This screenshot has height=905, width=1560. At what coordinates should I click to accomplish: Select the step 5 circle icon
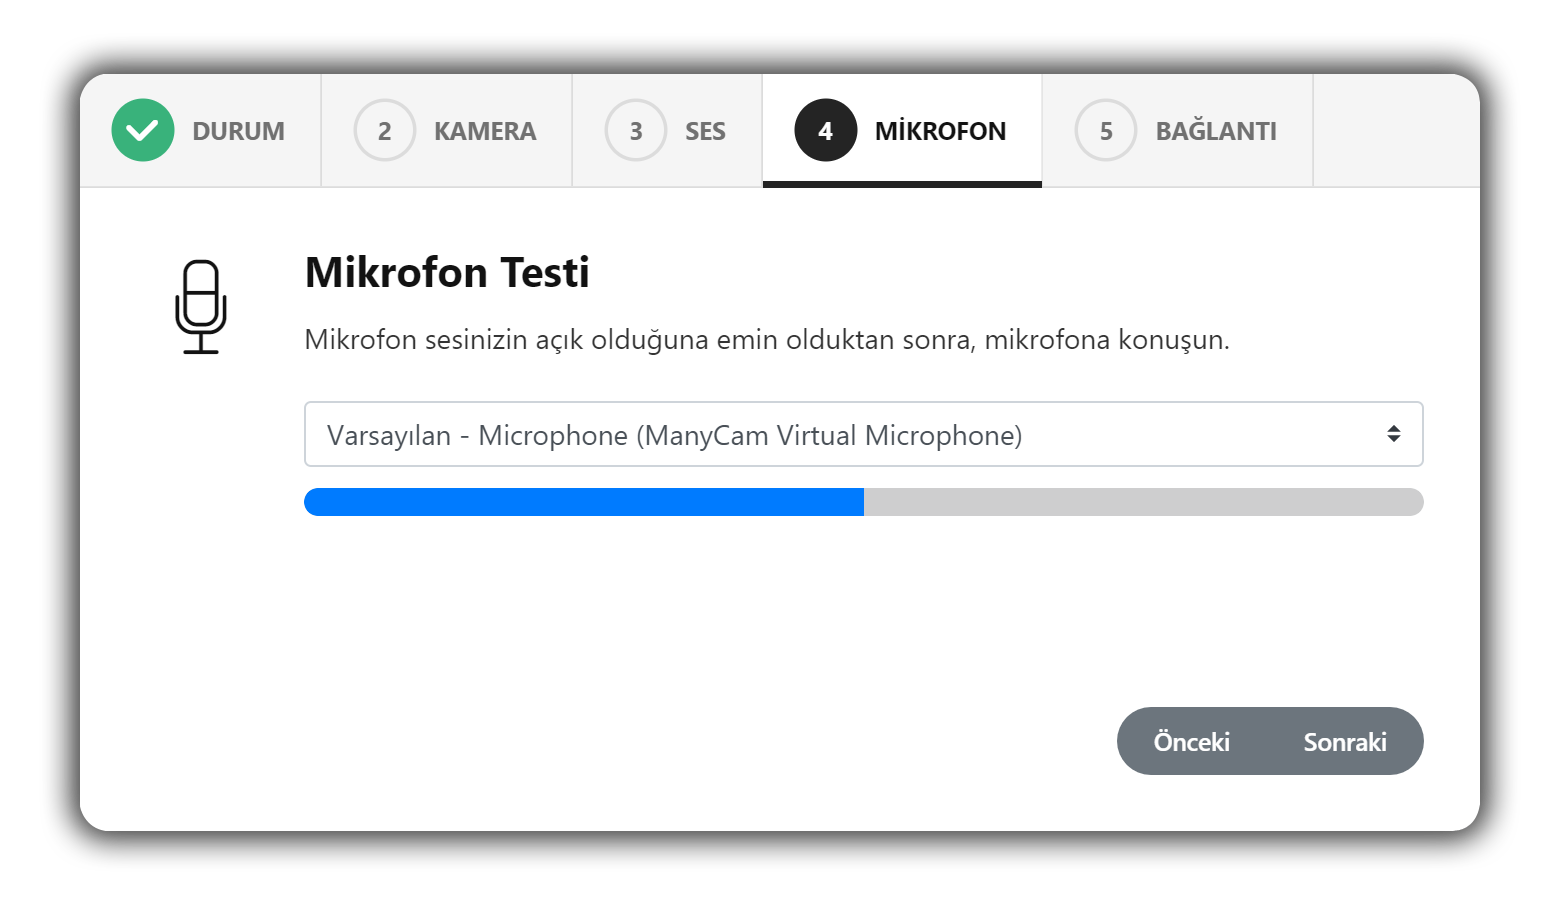(1106, 130)
